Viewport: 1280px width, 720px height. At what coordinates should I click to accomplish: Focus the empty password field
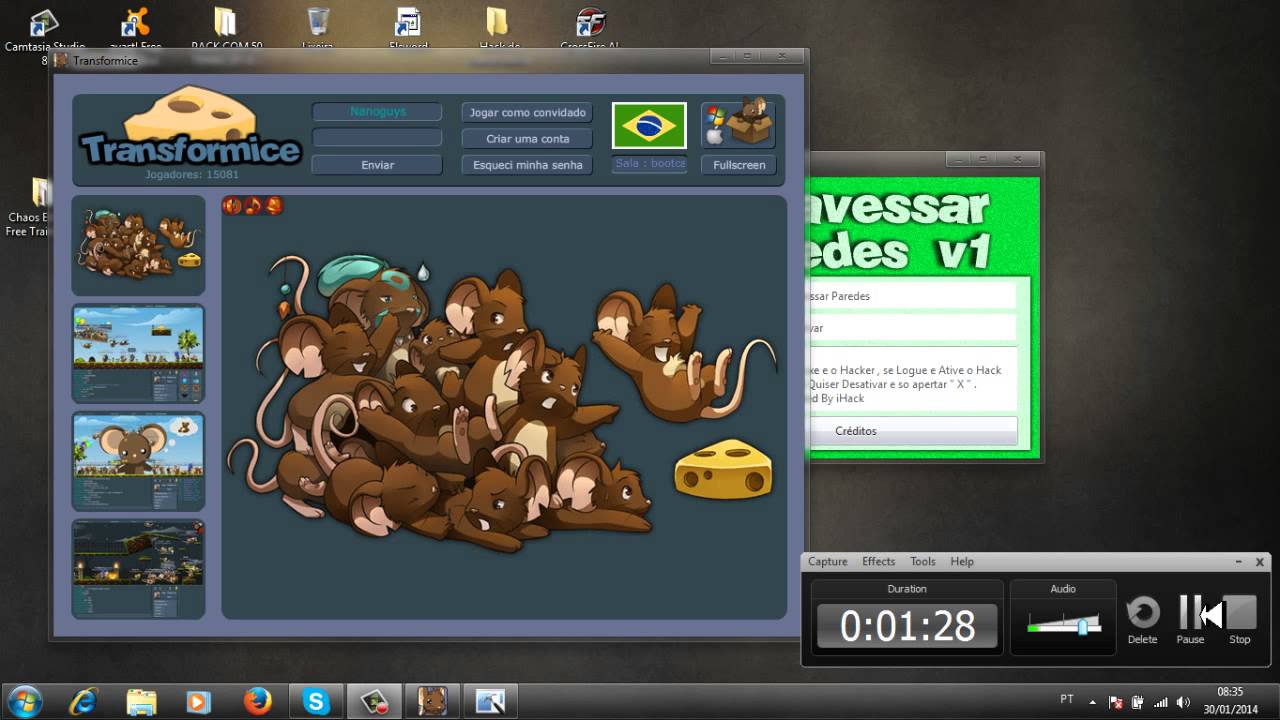point(377,138)
